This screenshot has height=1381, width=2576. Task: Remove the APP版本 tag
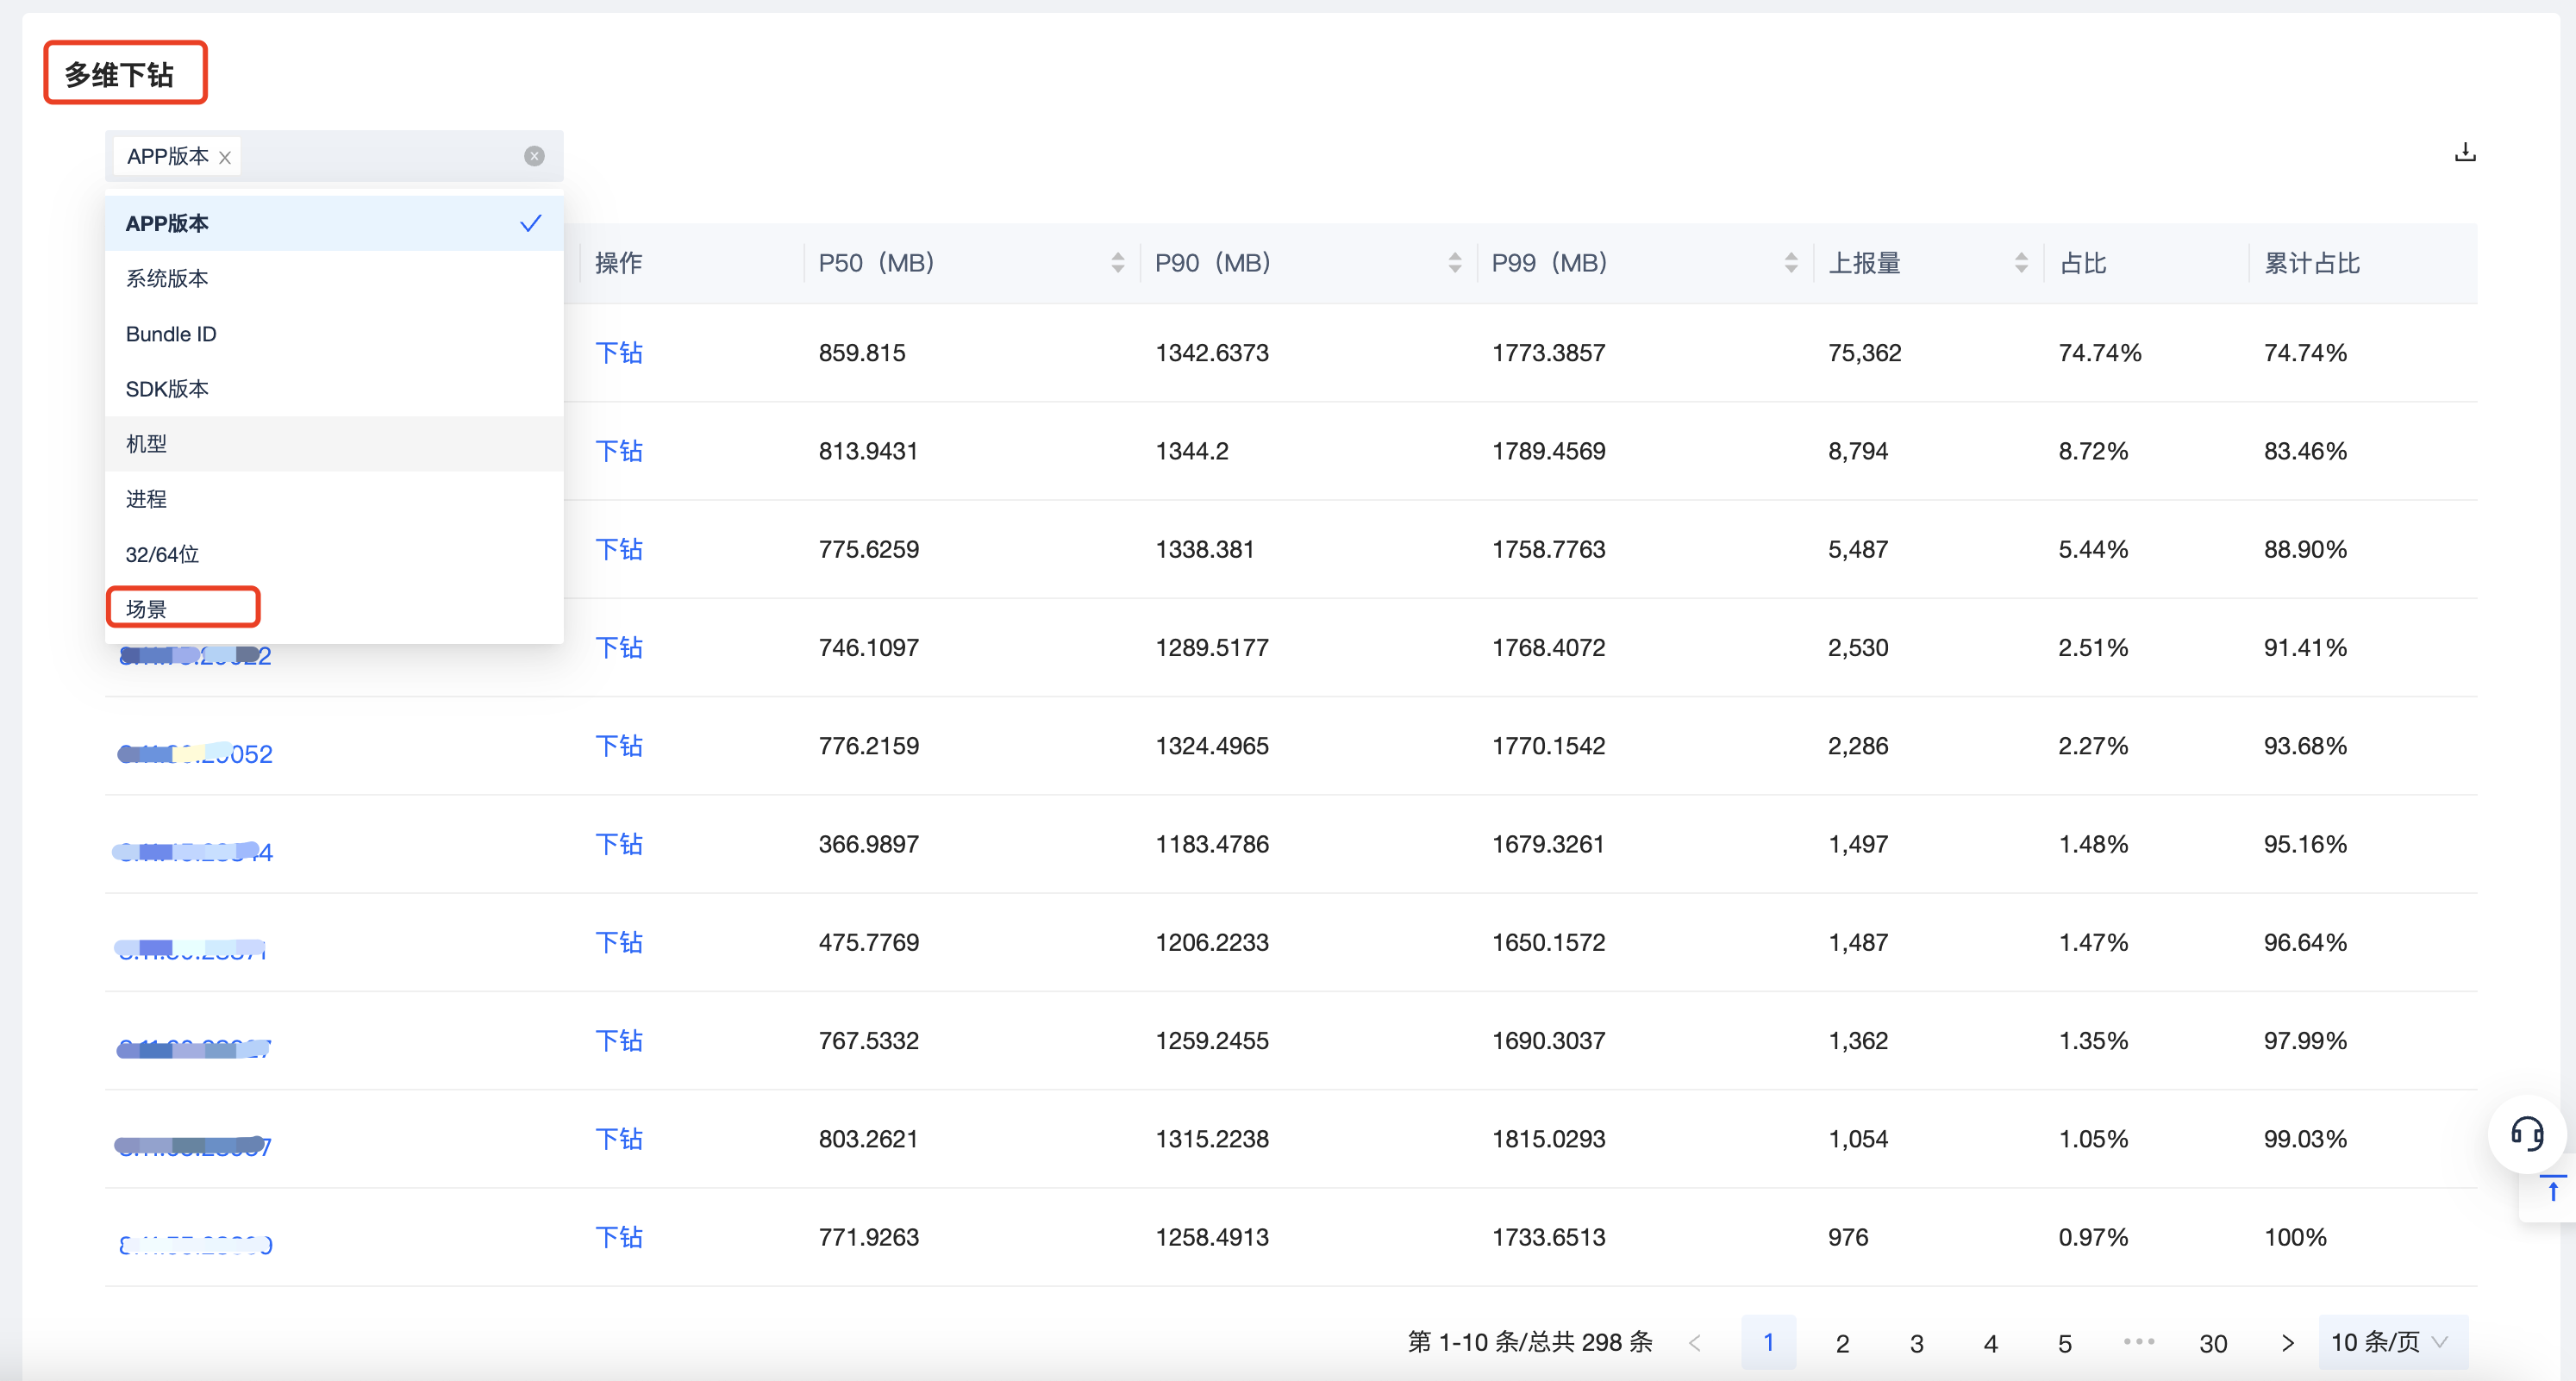[225, 157]
